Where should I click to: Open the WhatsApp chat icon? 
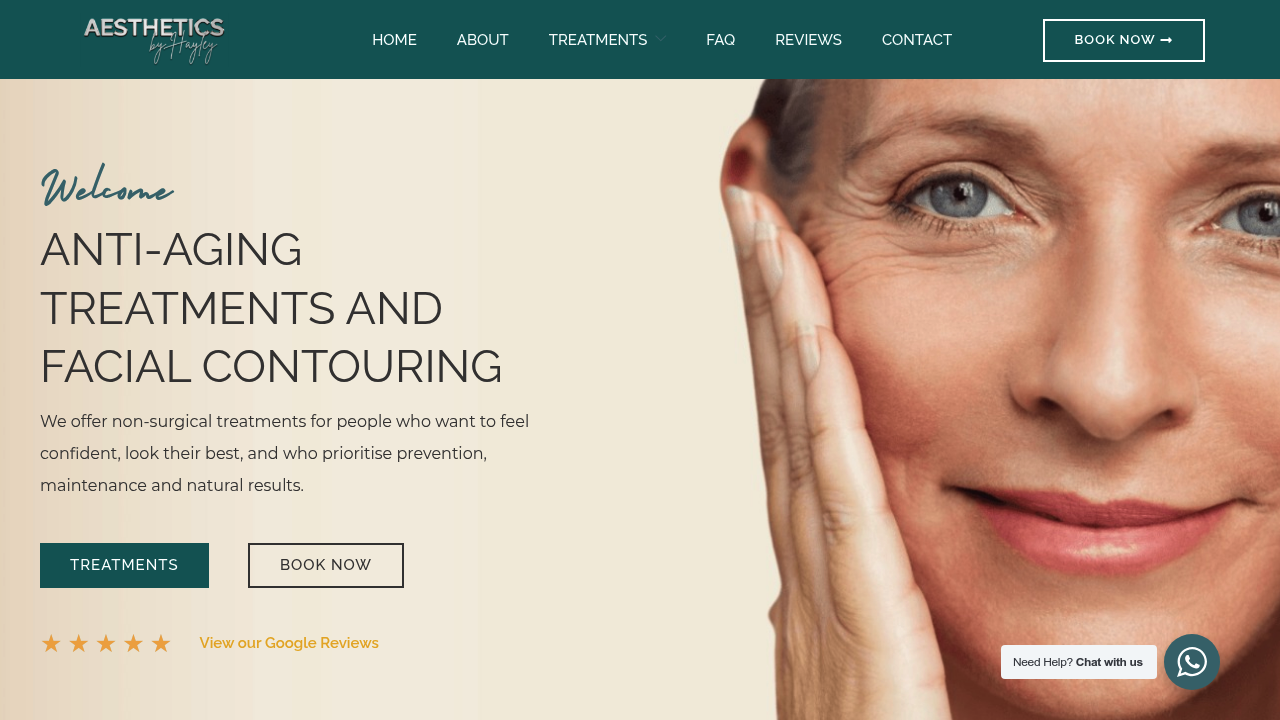click(x=1192, y=662)
